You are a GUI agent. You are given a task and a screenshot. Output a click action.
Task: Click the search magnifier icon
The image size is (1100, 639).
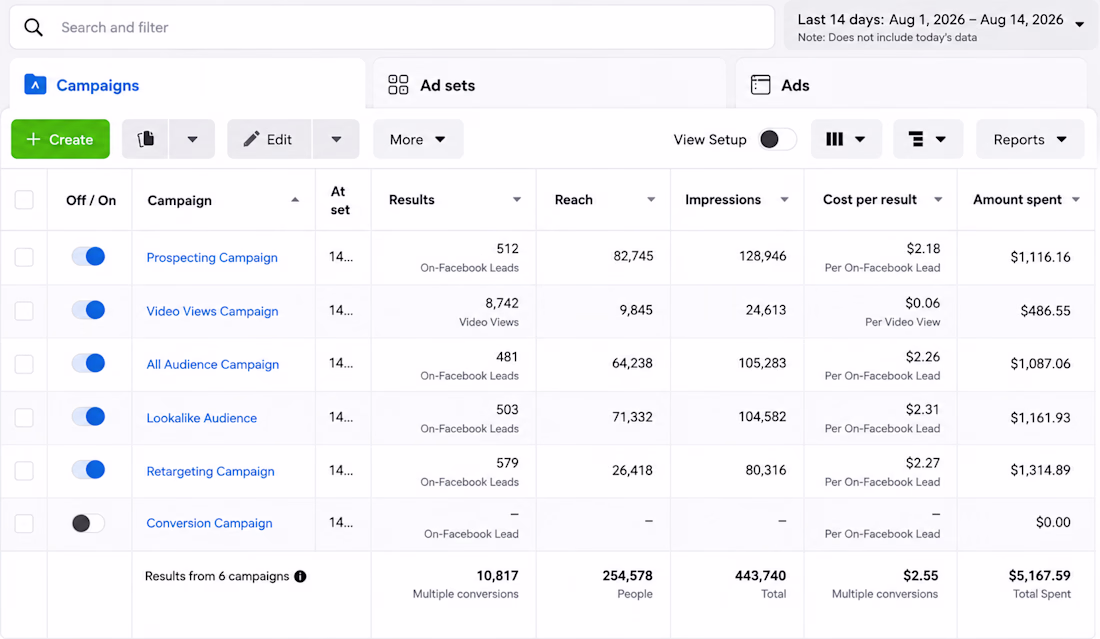(x=33, y=27)
